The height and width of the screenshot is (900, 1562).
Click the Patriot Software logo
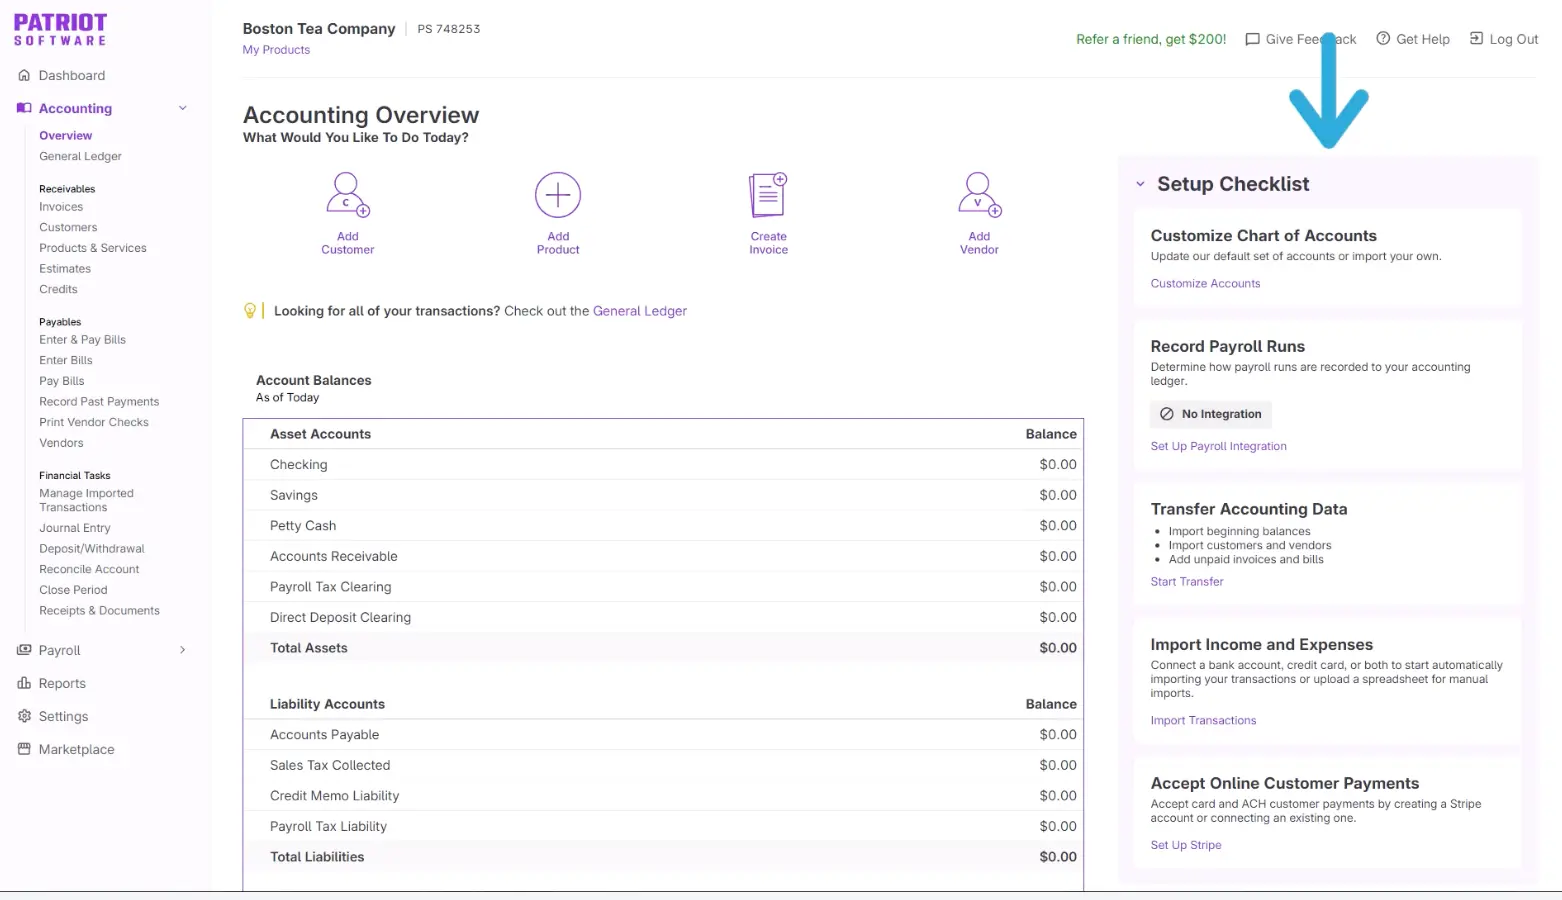click(x=60, y=29)
